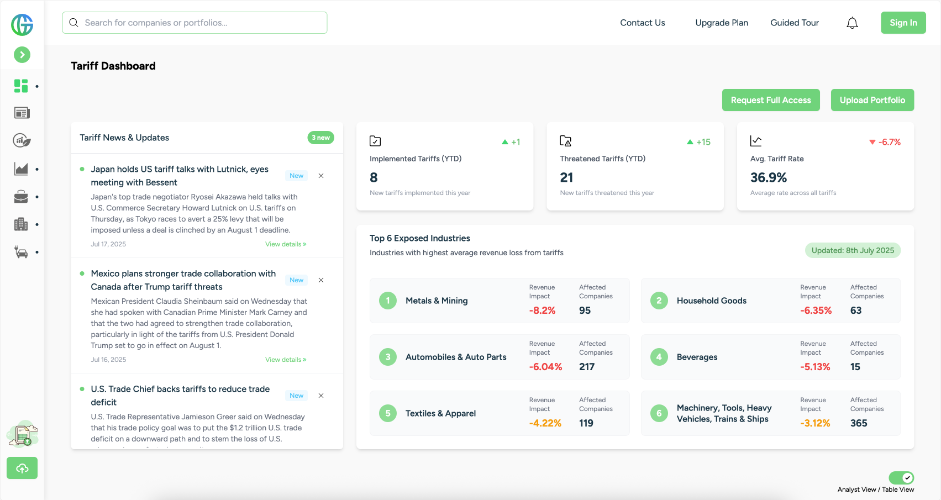
Task: Start the Guided Tour from top navigation
Action: [794, 23]
